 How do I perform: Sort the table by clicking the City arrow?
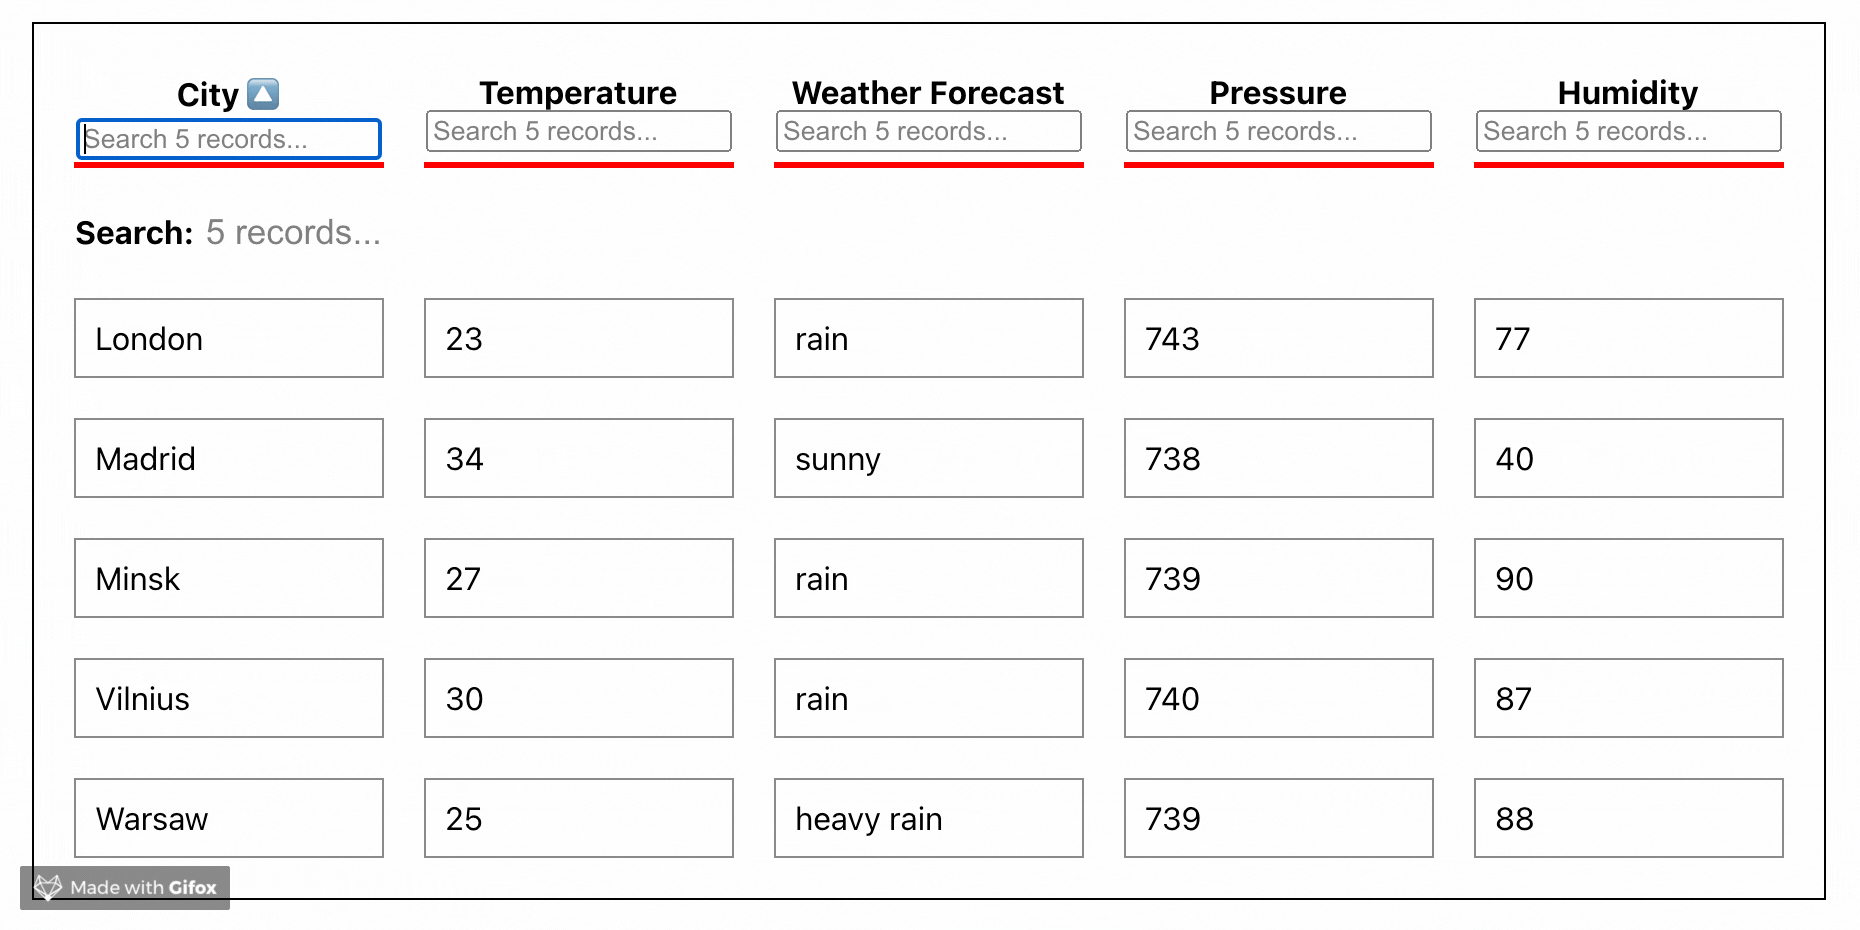click(x=264, y=93)
